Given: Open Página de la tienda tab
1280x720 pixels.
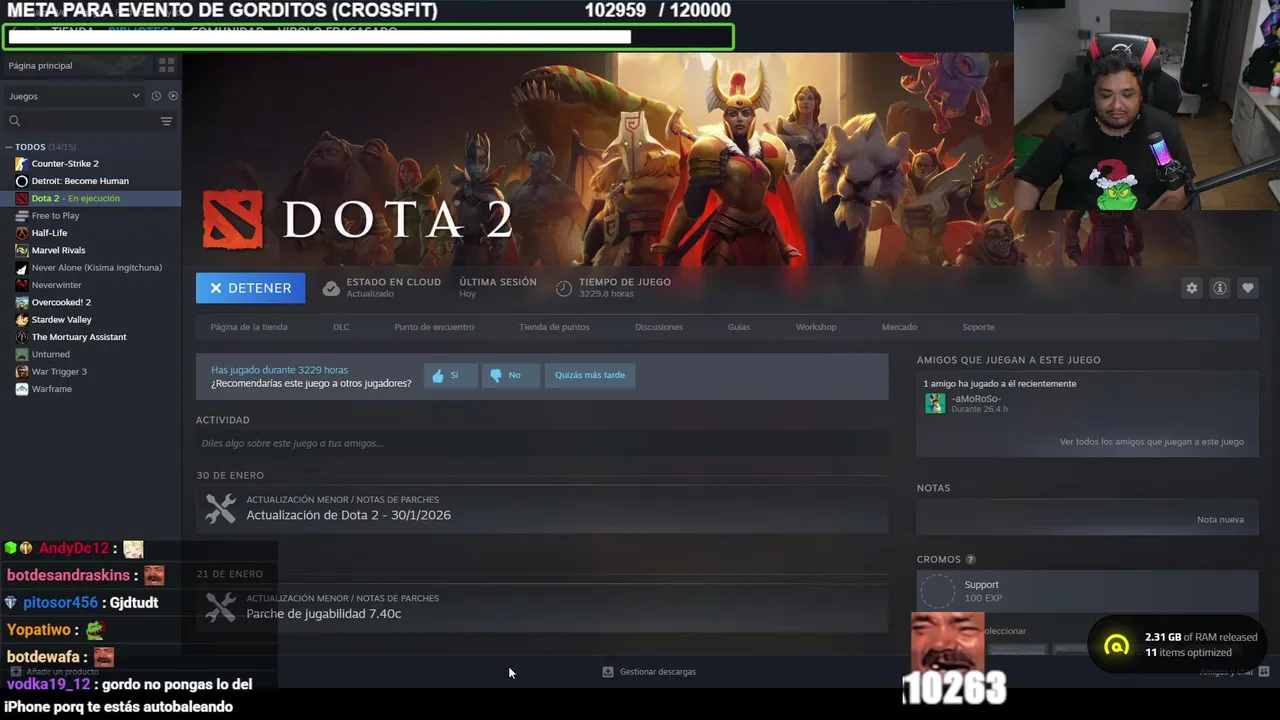Looking at the screenshot, I should 249,327.
